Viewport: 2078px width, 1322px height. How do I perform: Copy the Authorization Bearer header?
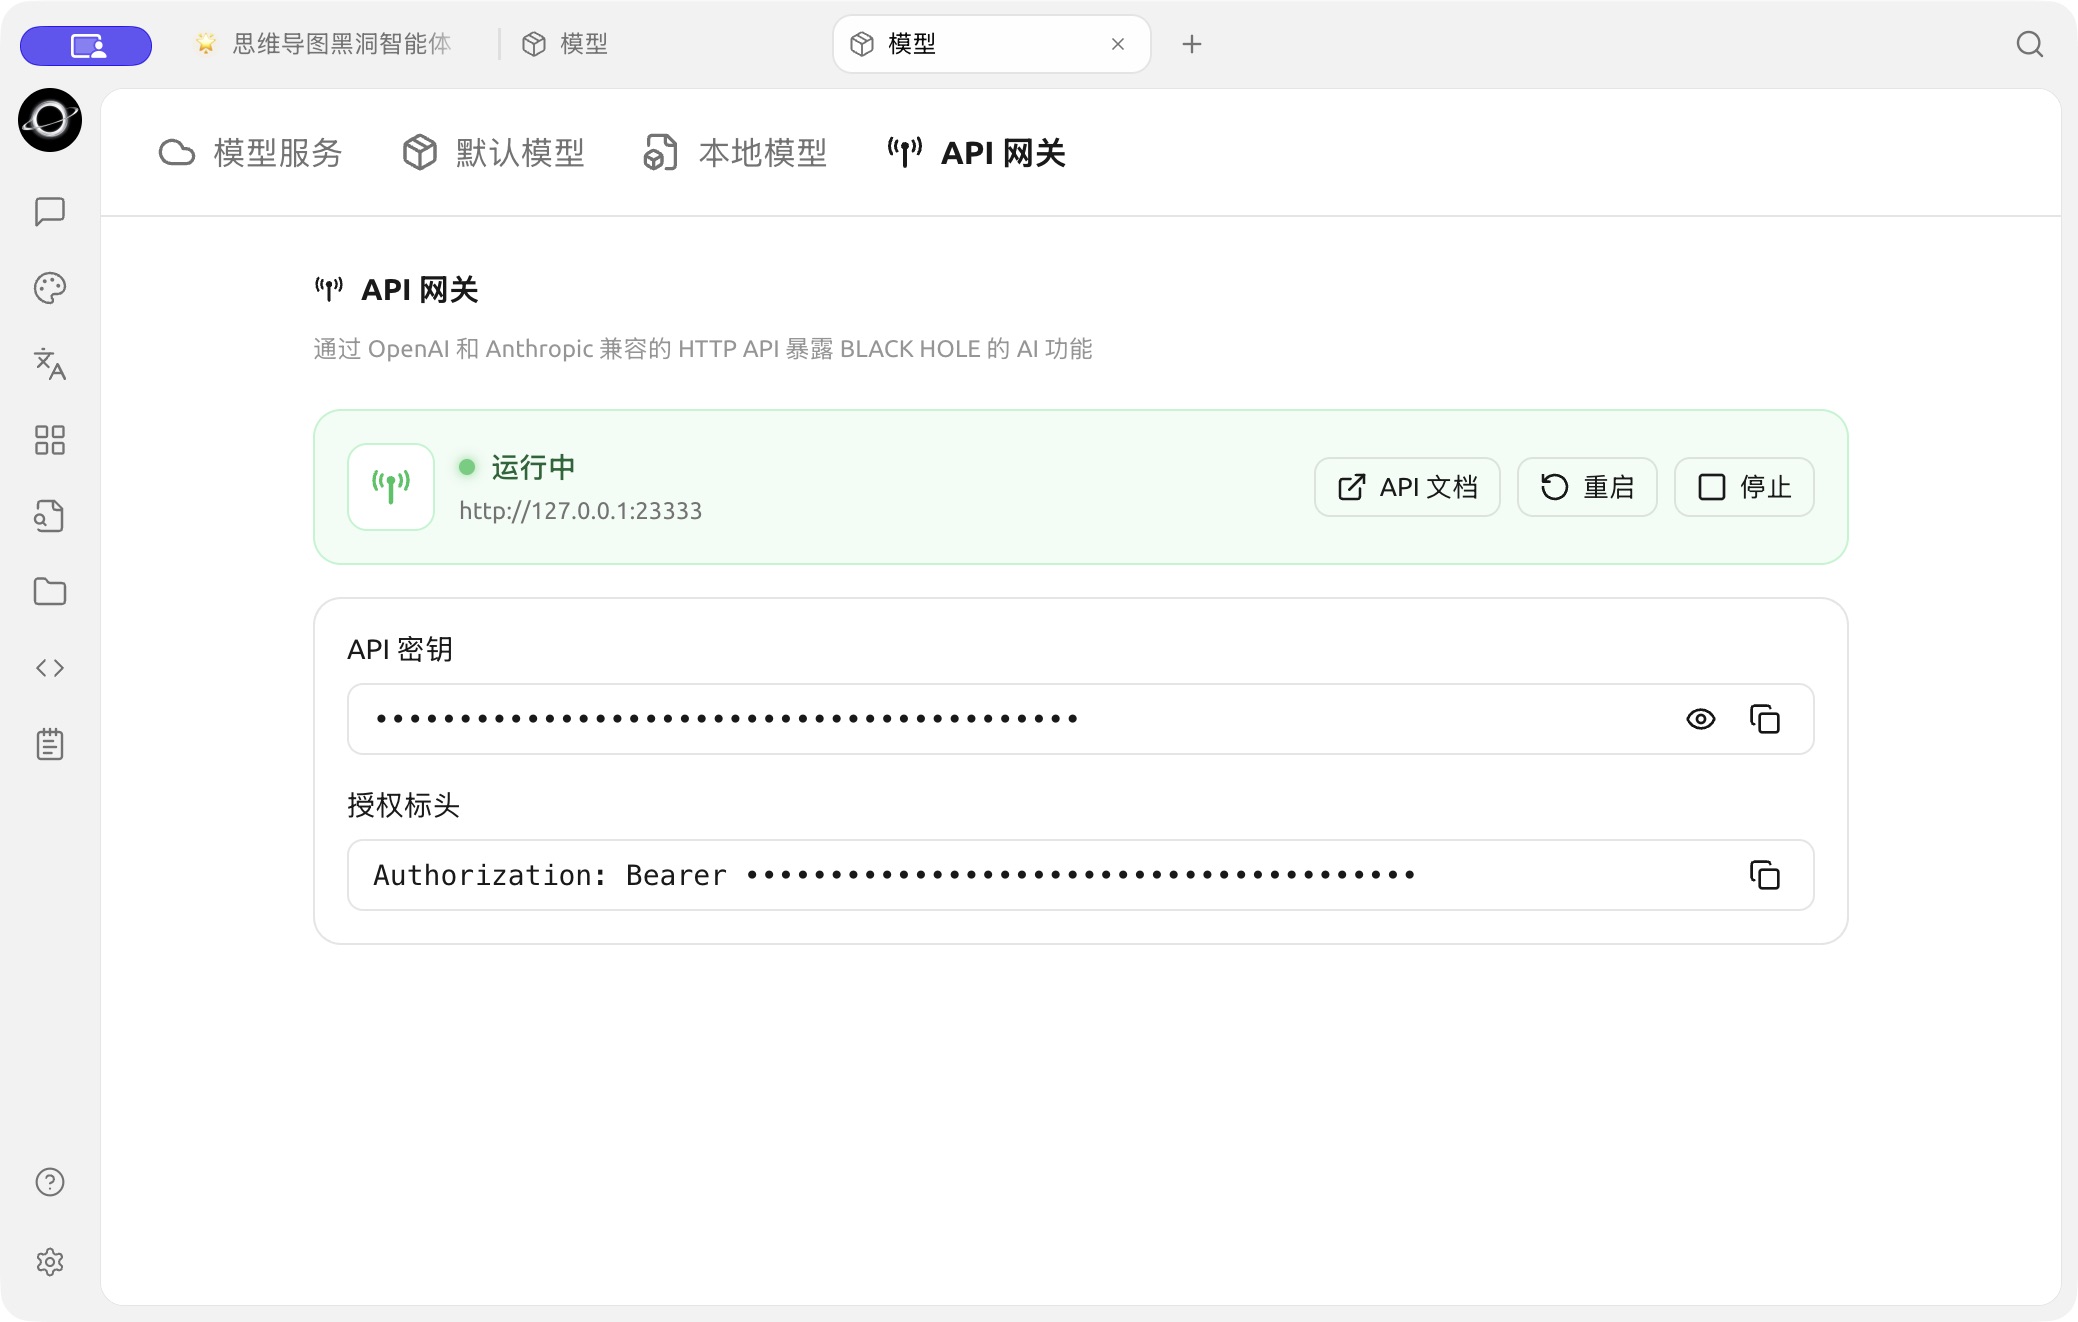pyautogui.click(x=1765, y=875)
